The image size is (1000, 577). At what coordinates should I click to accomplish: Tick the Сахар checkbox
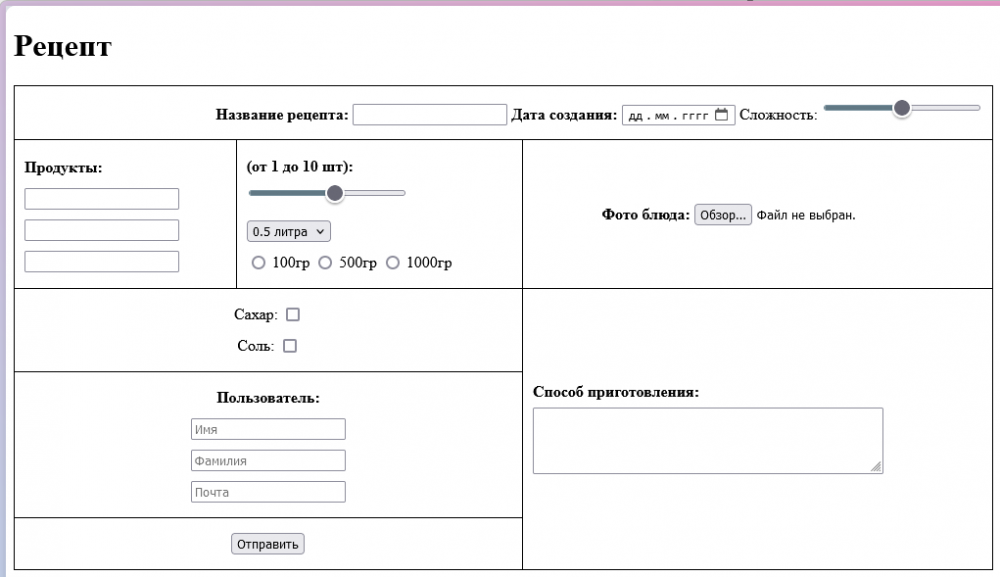(x=293, y=315)
